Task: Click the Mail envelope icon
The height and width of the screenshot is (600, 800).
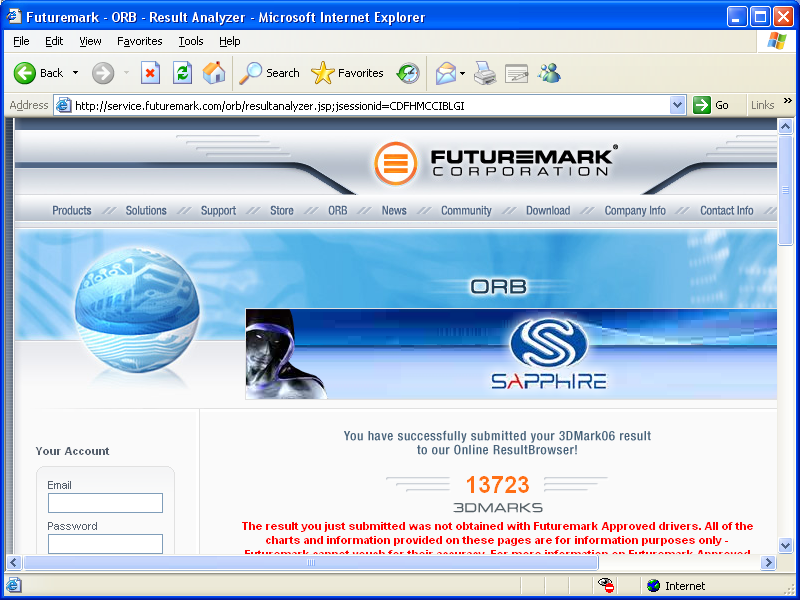Action: (445, 73)
